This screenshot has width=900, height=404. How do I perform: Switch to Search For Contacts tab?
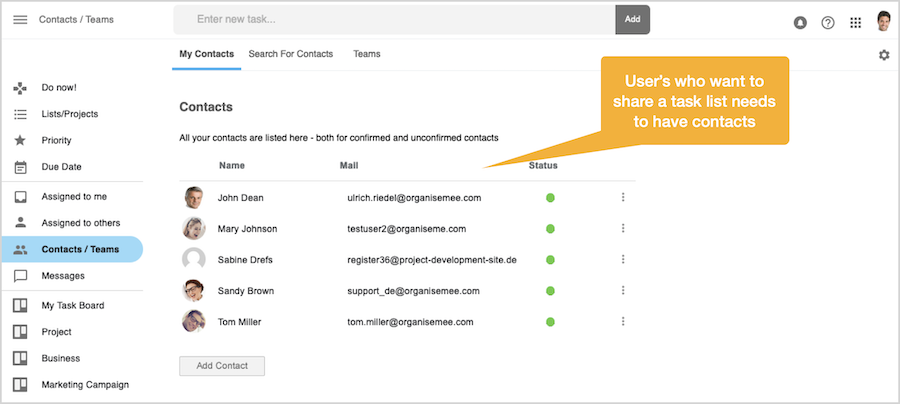[291, 54]
